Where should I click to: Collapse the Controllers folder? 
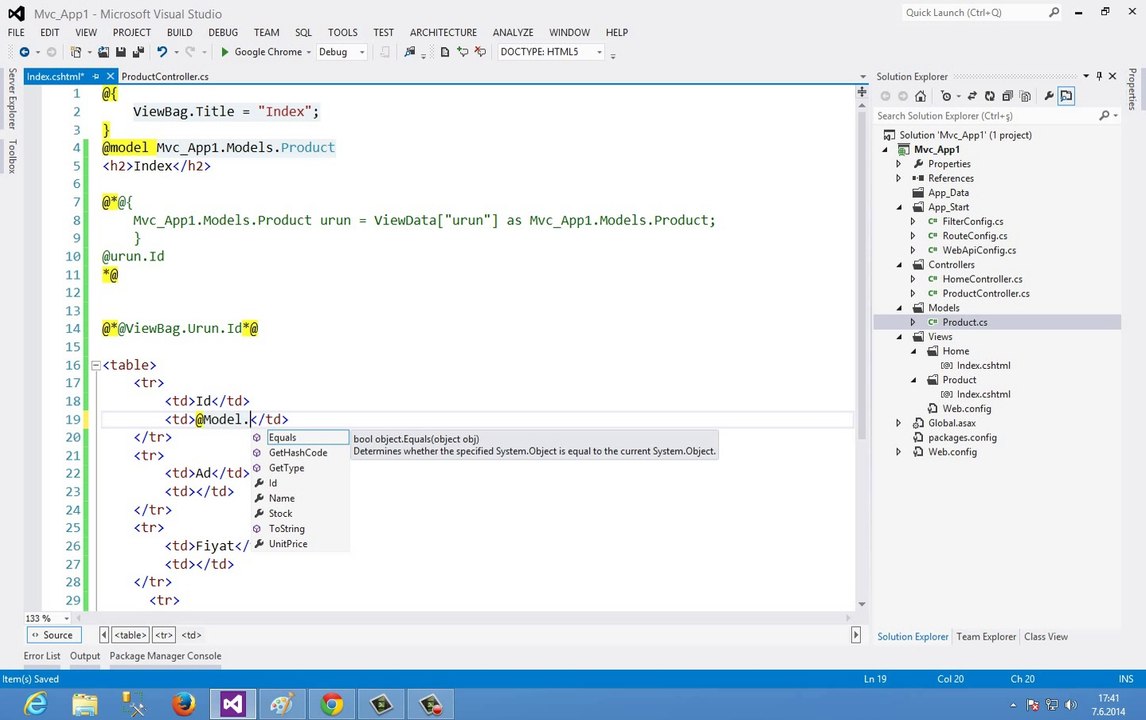899,265
